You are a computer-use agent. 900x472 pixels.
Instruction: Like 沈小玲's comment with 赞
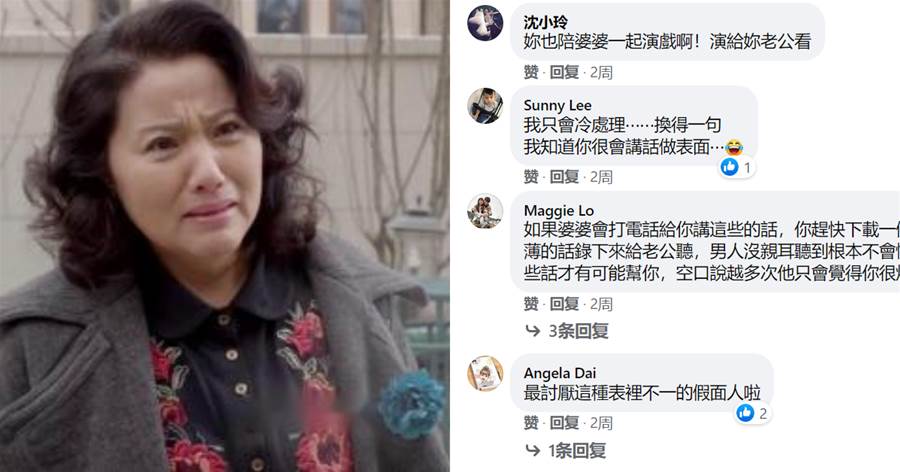point(531,72)
